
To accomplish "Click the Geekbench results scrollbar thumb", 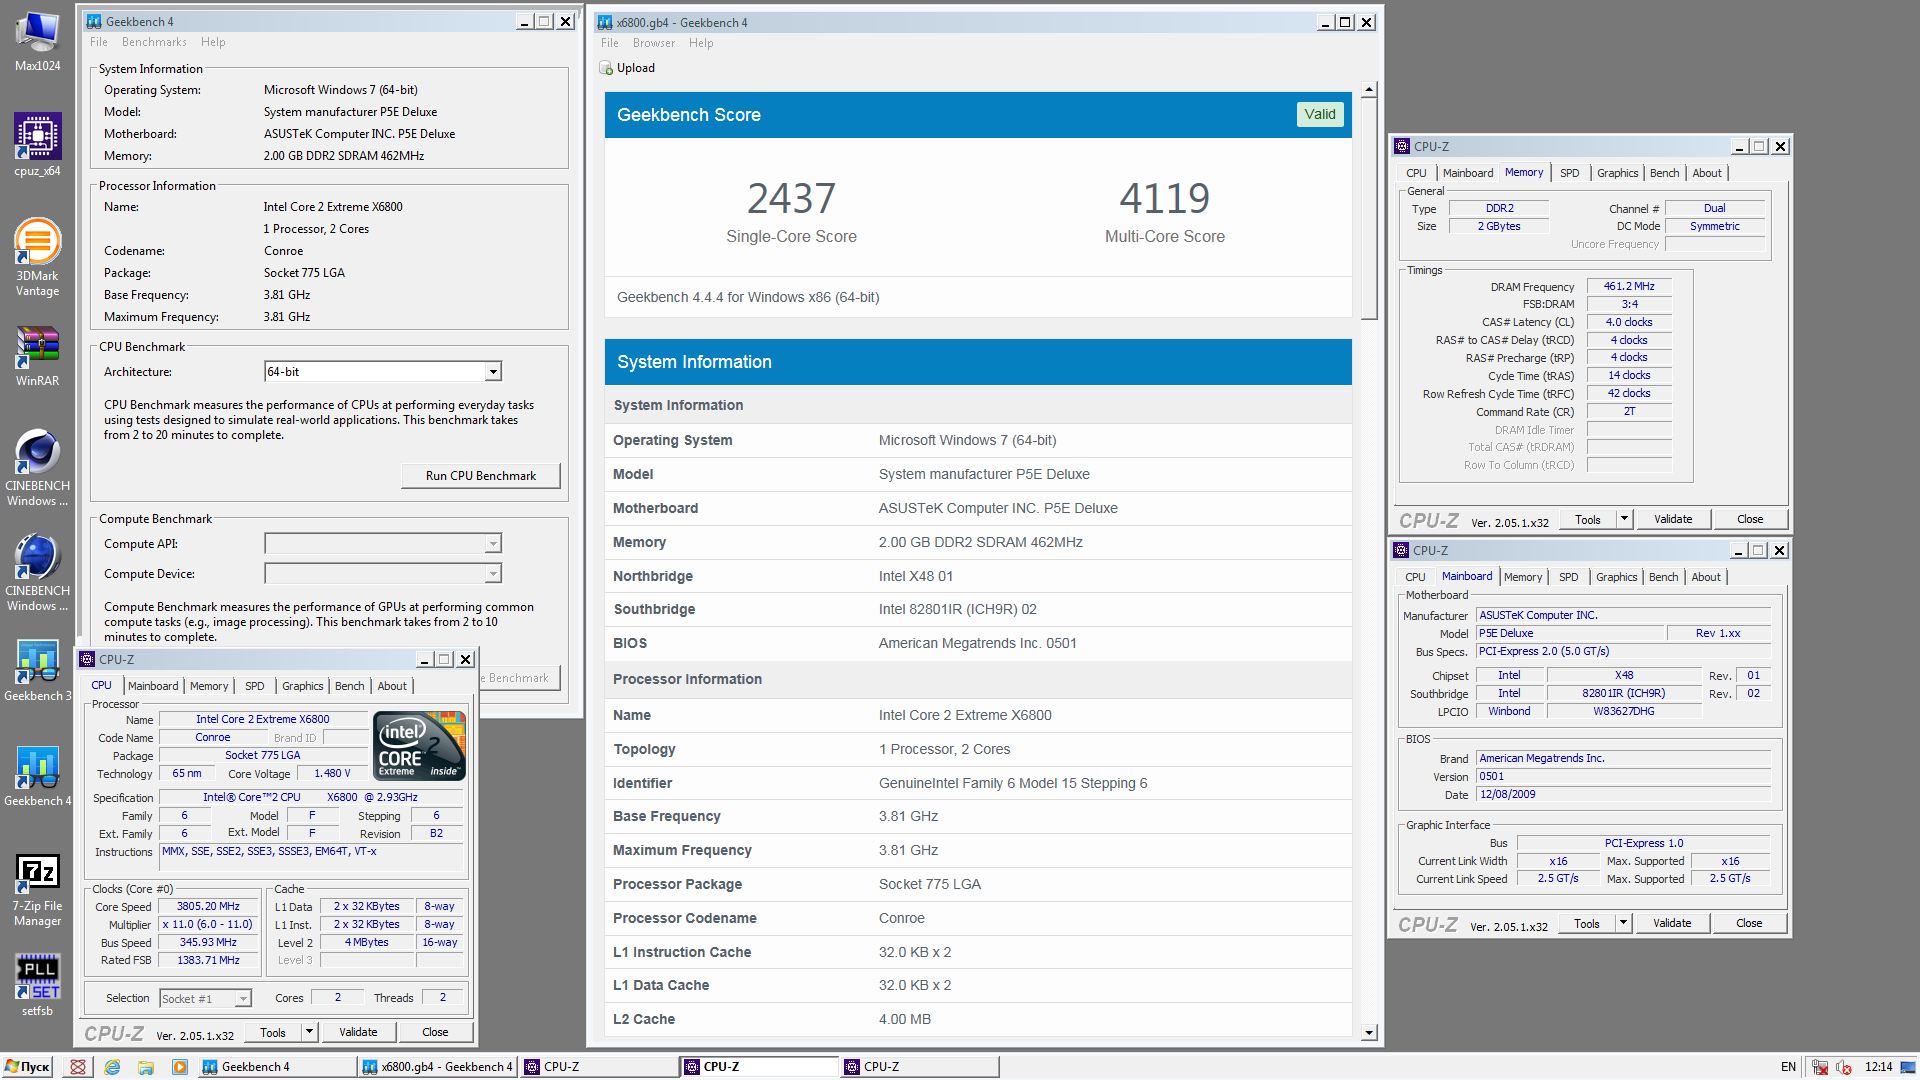I will [x=1369, y=208].
